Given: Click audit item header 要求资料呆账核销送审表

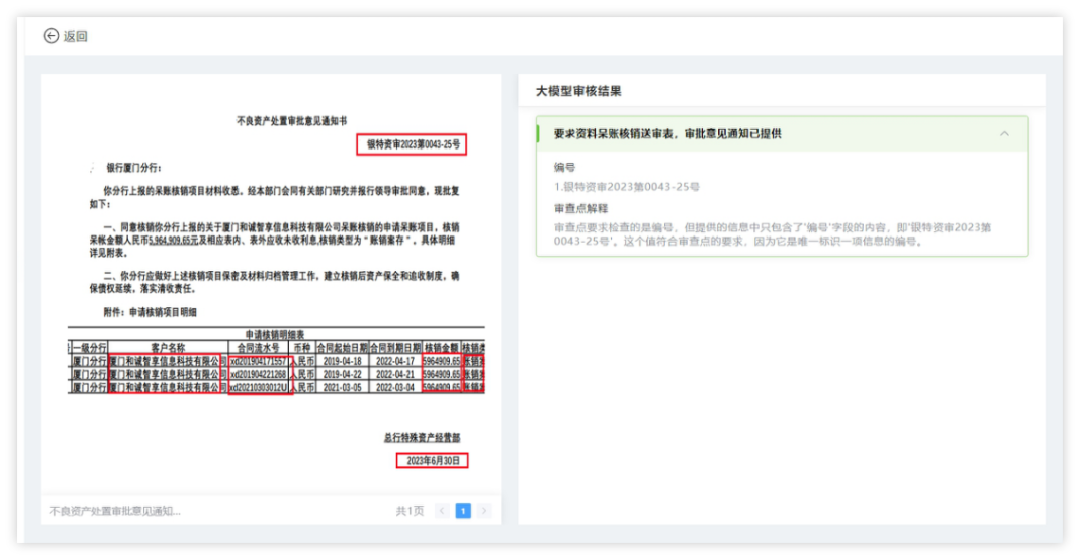Looking at the screenshot, I should [x=667, y=133].
